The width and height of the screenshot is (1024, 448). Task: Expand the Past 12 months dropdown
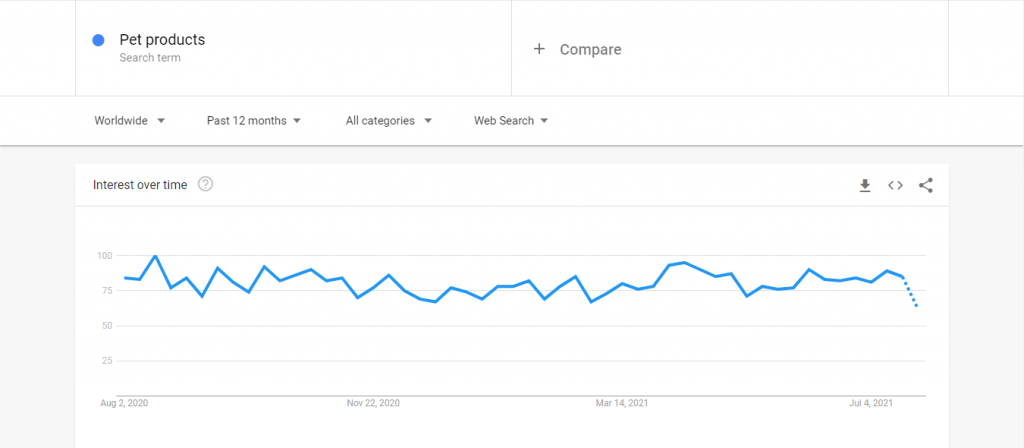[x=254, y=121]
